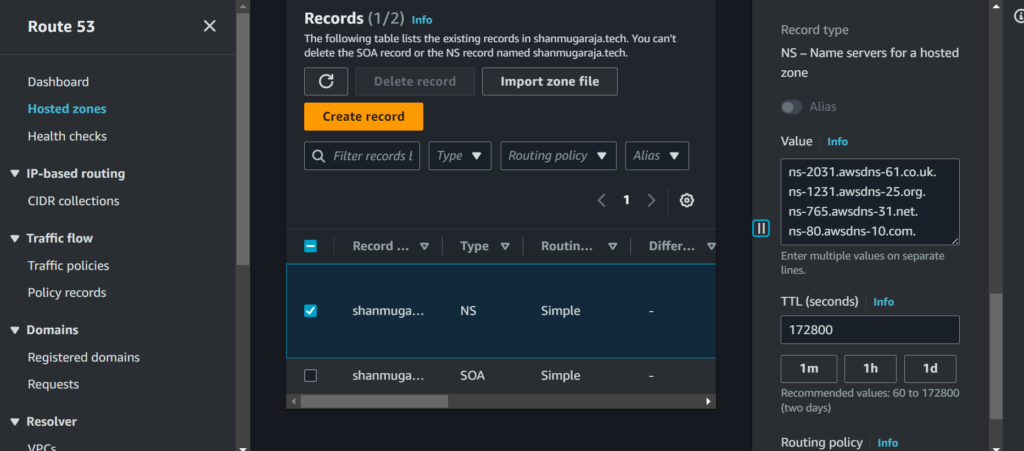Set TTL to 1h
Screen dimensions: 1024x451
pos(871,369)
